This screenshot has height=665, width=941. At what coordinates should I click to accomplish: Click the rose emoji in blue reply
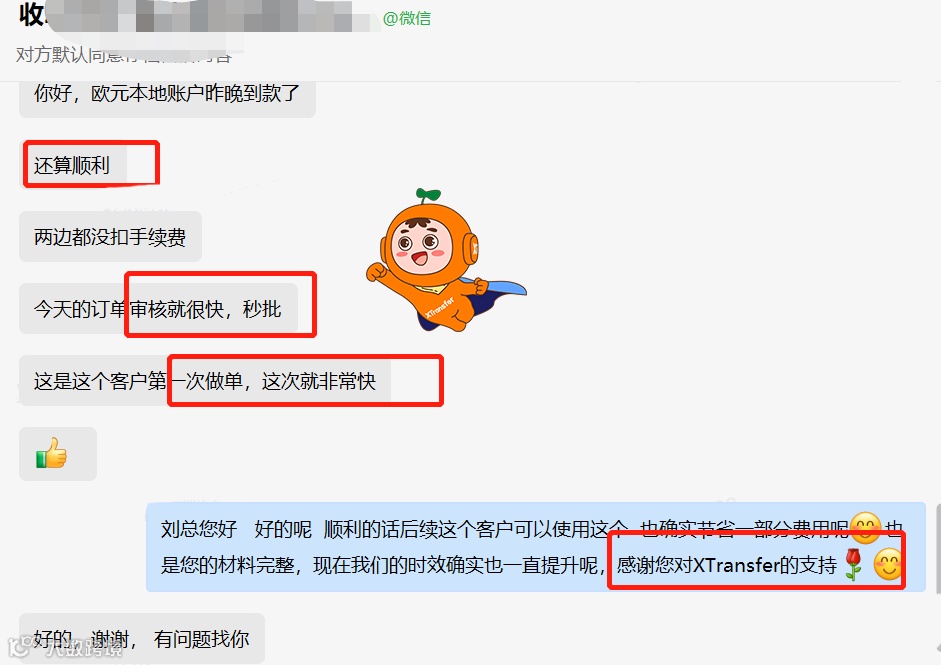pyautogui.click(x=853, y=564)
